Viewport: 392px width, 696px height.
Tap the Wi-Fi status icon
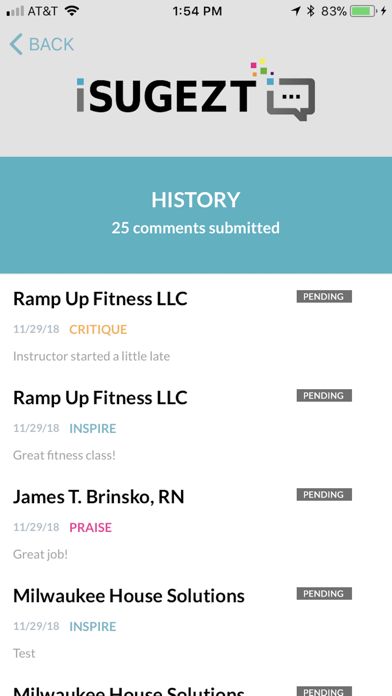click(71, 11)
